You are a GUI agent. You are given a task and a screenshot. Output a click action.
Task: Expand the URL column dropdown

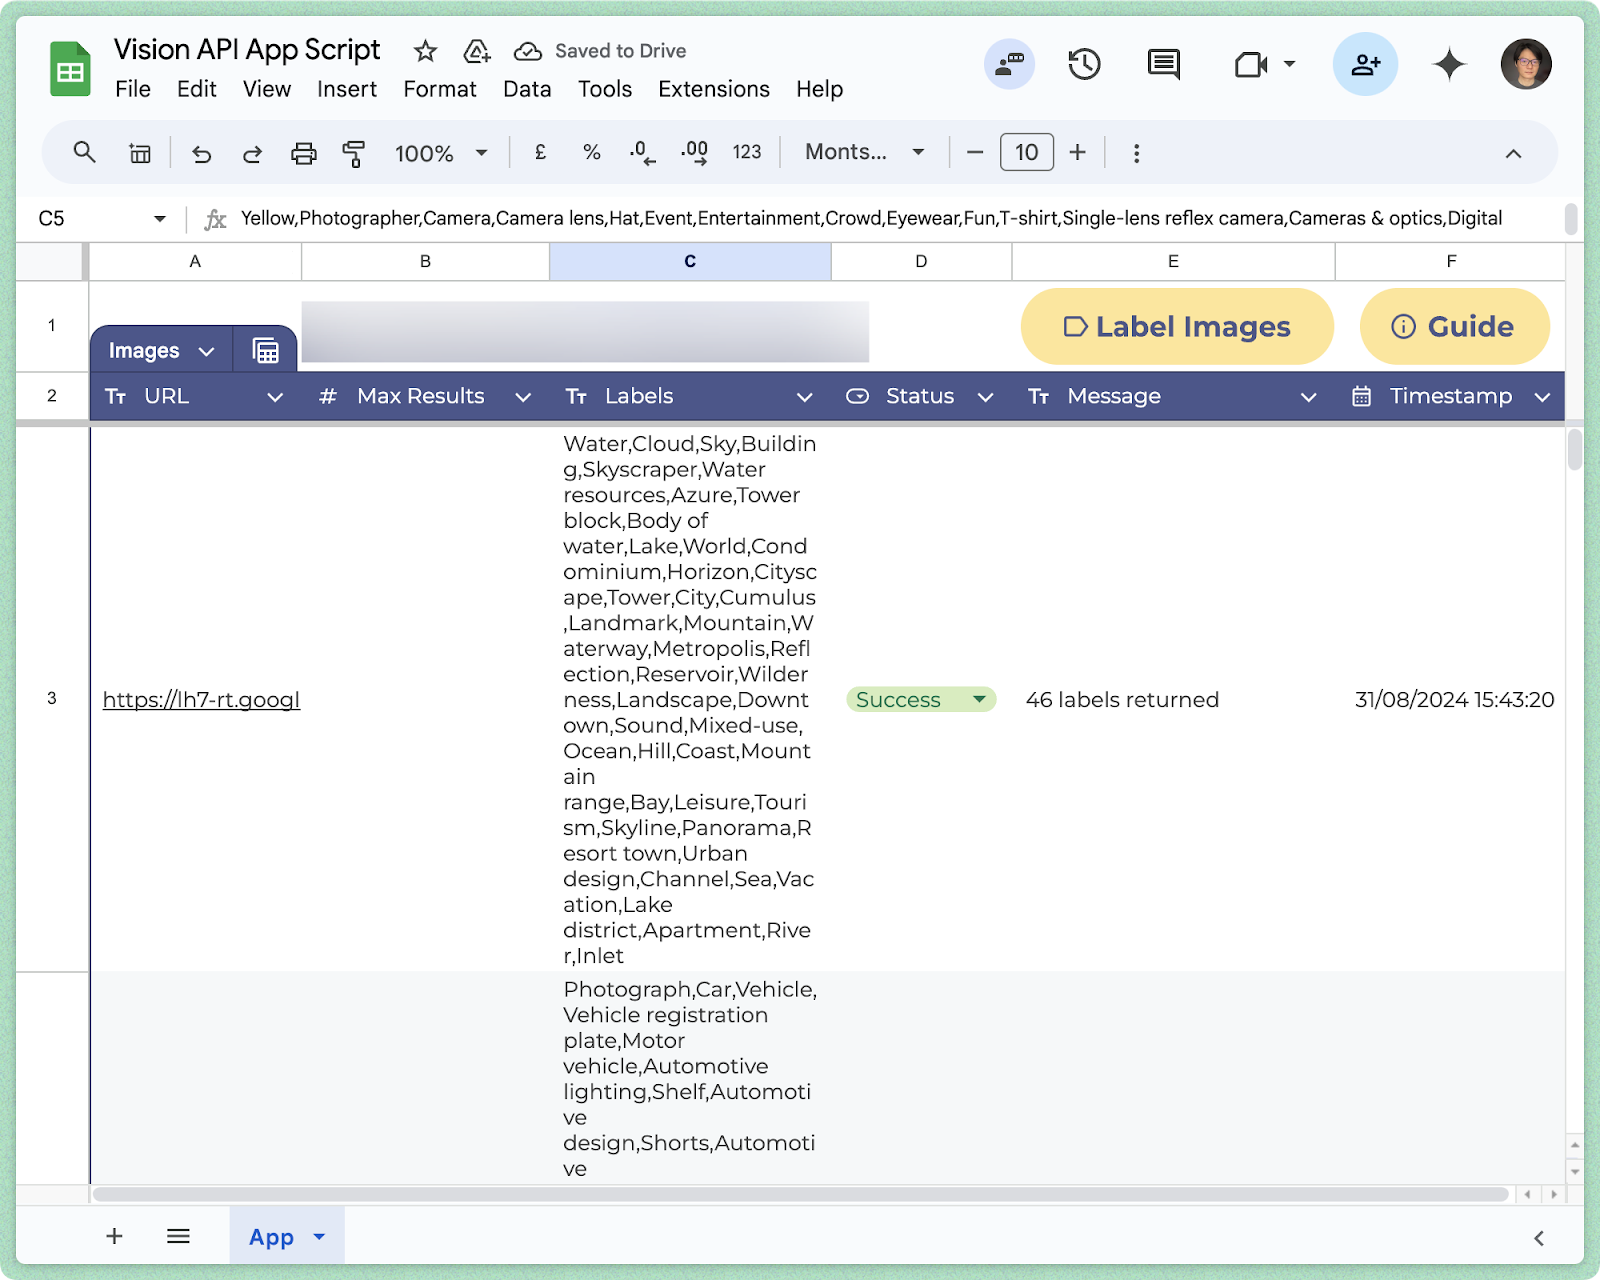click(x=275, y=397)
